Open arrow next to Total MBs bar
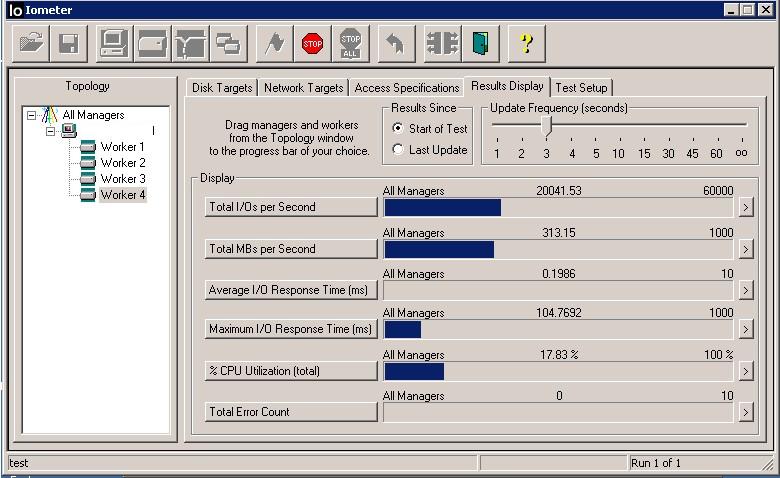This screenshot has width=780, height=478. tap(745, 249)
